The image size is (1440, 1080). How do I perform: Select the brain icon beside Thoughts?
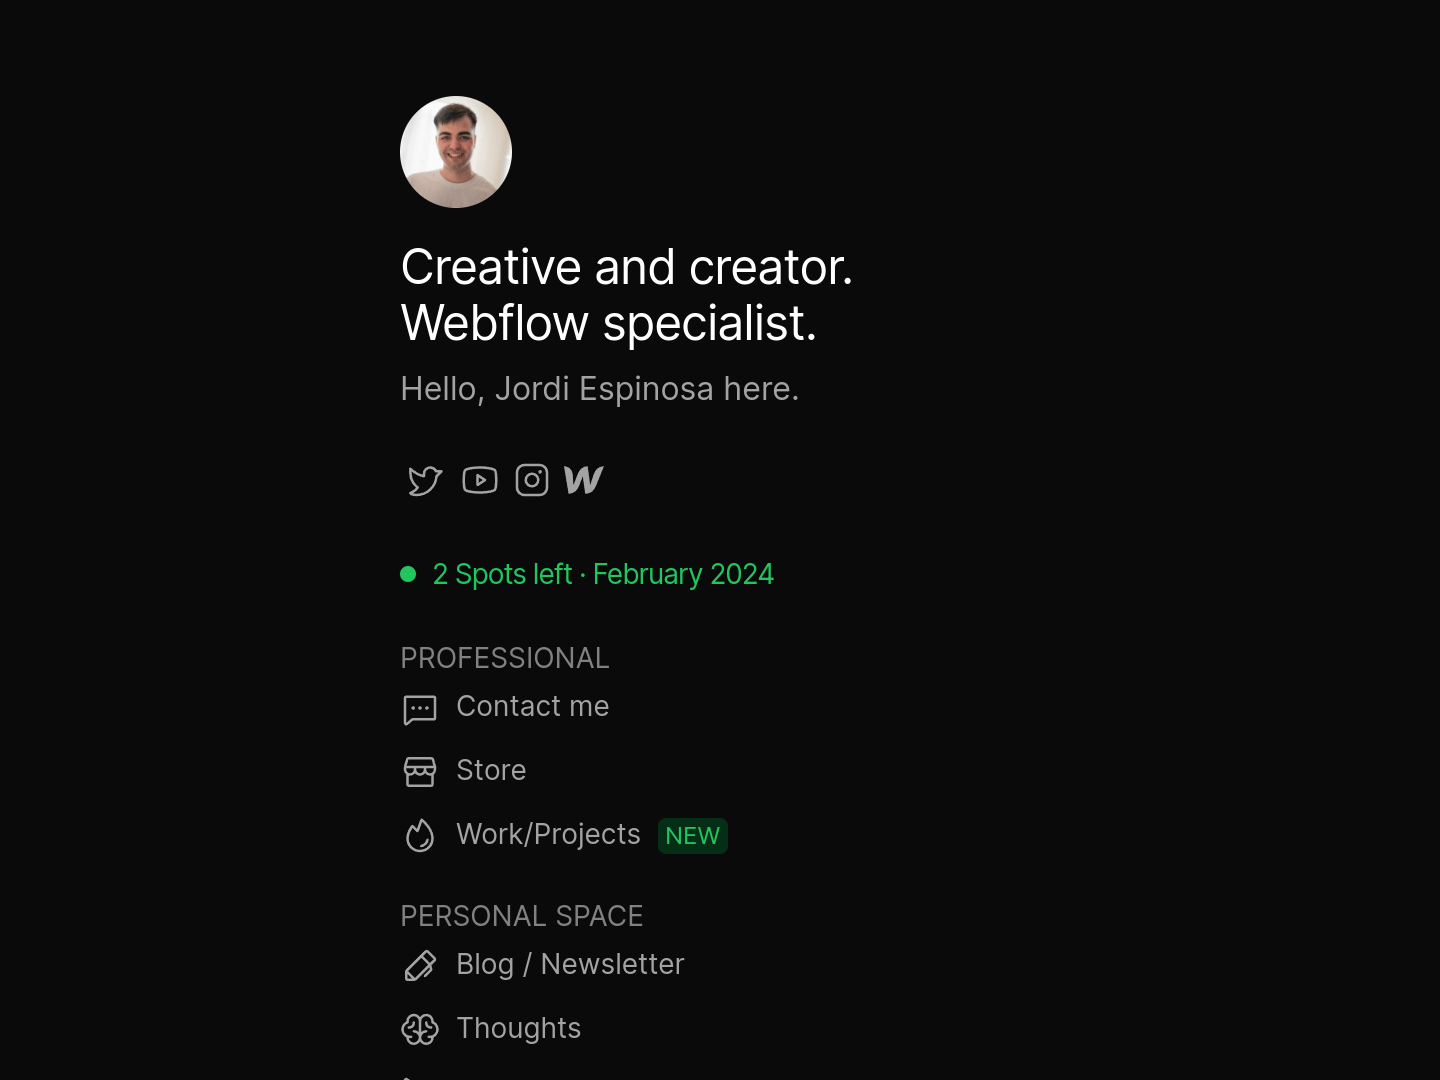click(420, 1029)
